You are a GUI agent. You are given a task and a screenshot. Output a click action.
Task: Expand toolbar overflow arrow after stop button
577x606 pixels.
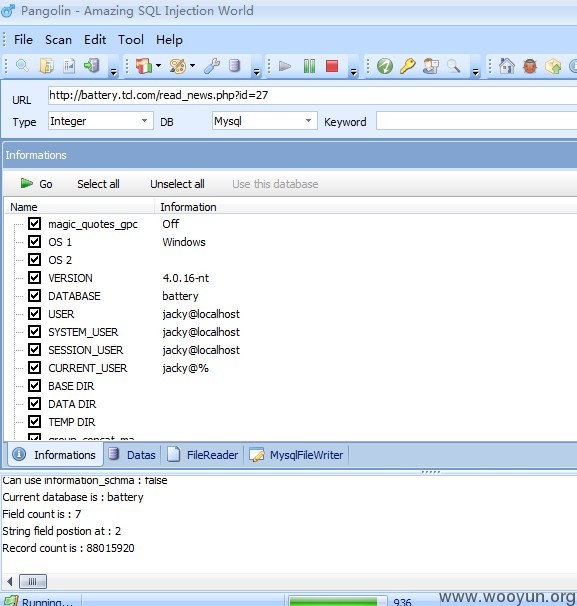click(x=353, y=71)
